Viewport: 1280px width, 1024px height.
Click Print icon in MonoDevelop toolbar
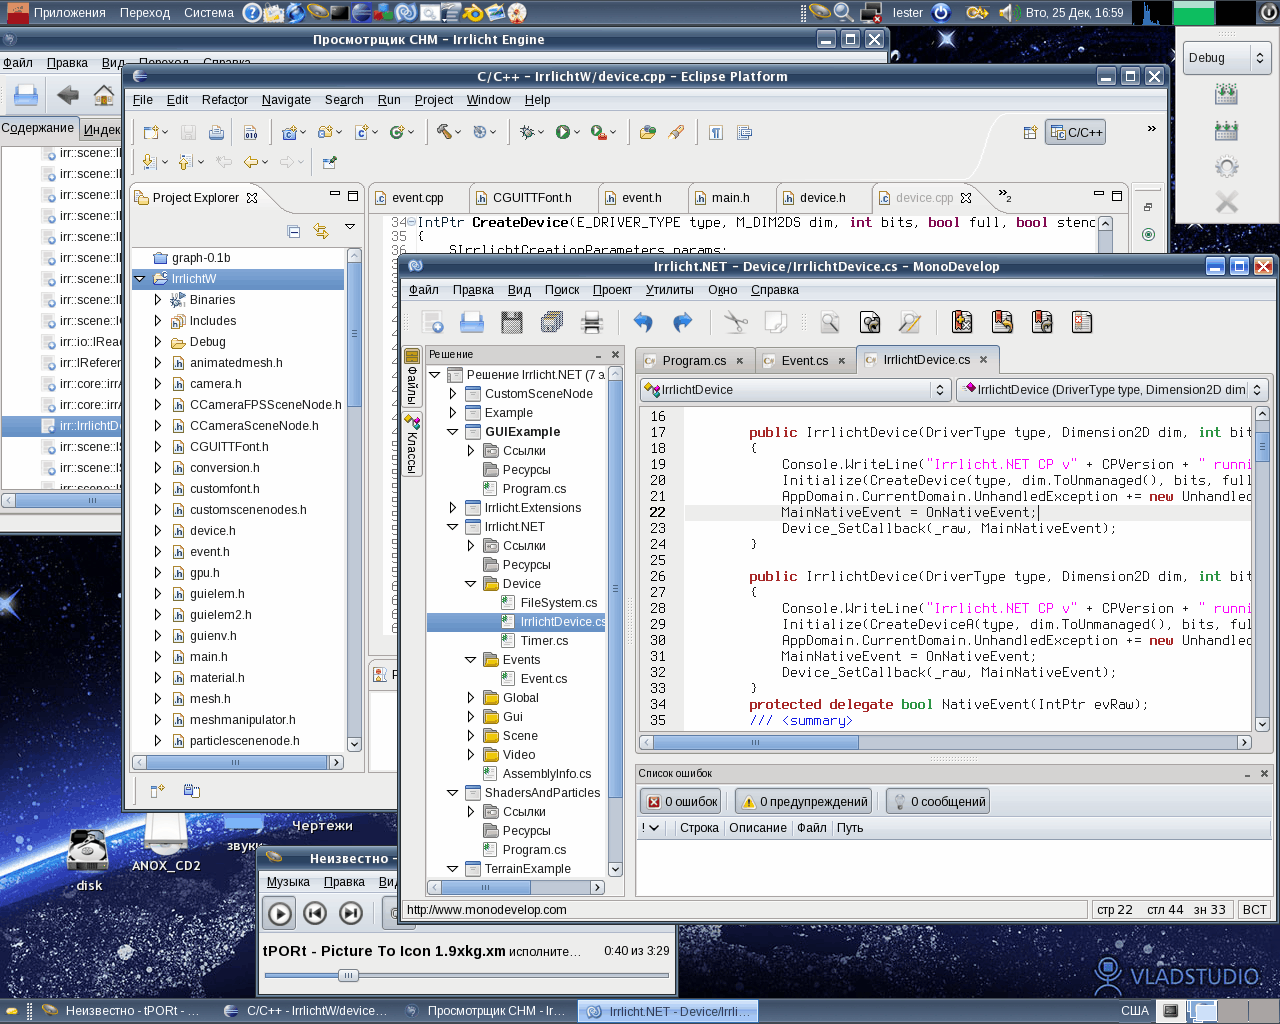(592, 322)
